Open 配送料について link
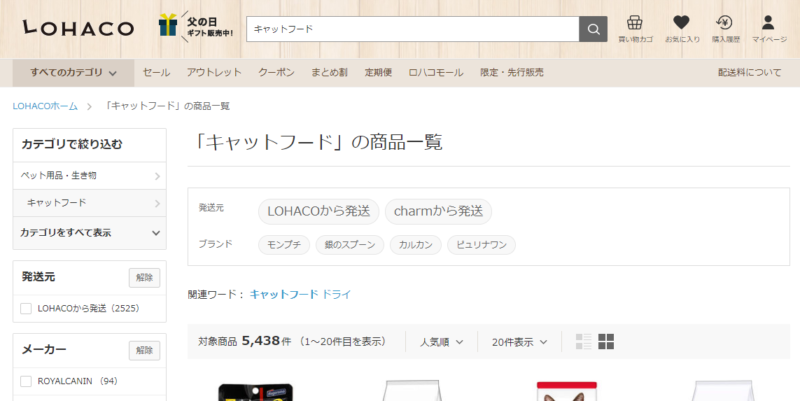Screen dimensions: 800x401 (x=749, y=72)
